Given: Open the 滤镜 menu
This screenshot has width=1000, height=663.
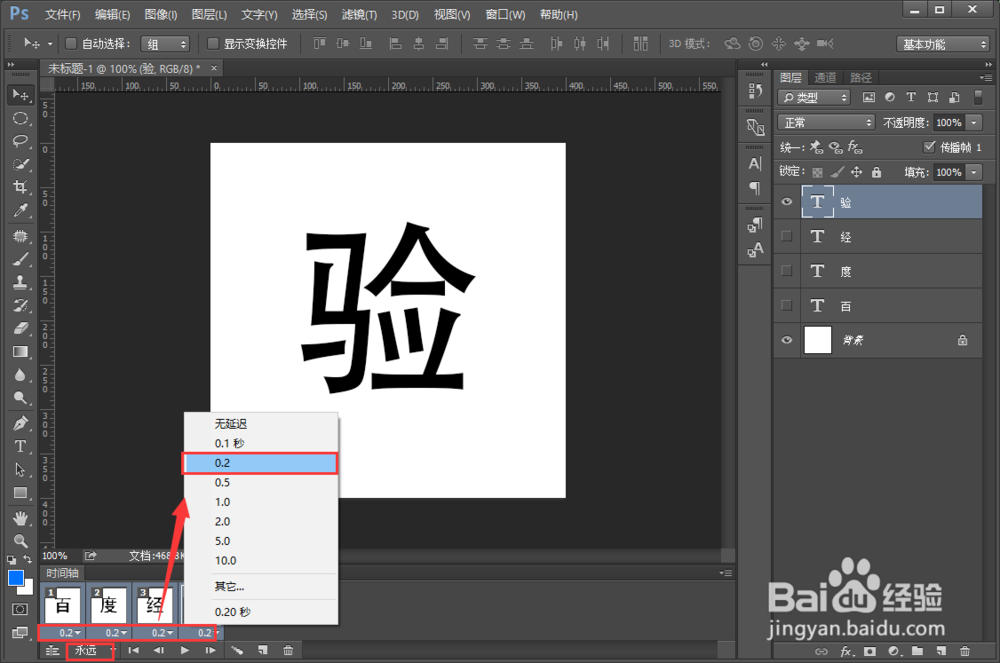Looking at the screenshot, I should point(358,14).
